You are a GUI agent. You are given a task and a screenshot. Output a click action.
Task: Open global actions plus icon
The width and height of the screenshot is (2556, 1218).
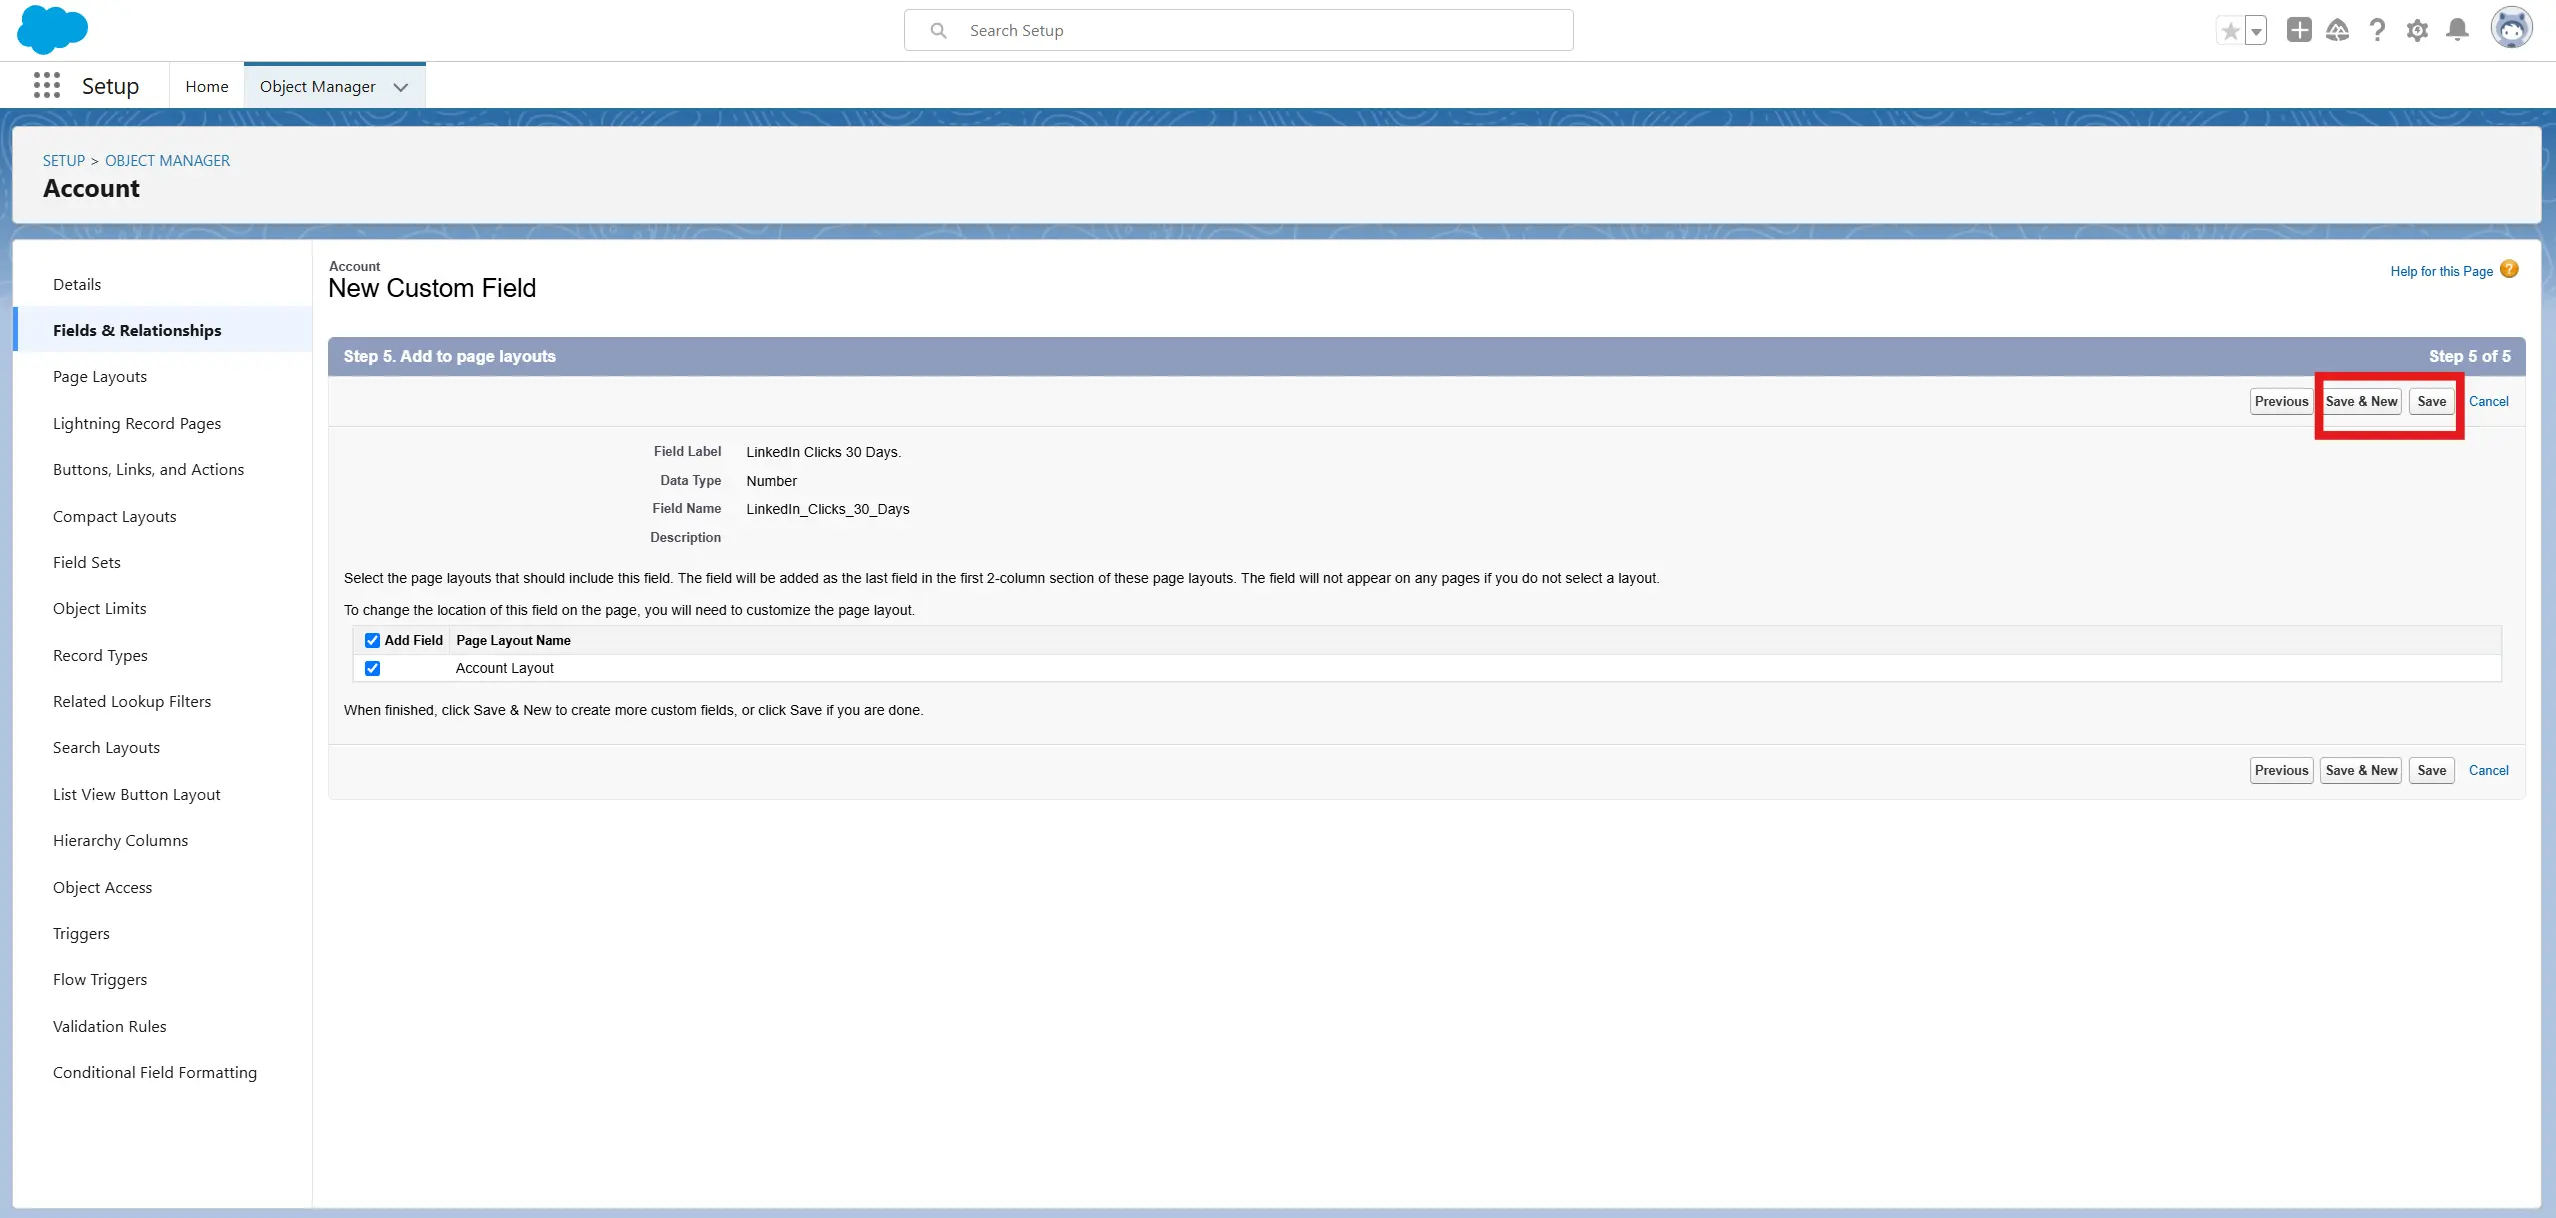click(2299, 30)
